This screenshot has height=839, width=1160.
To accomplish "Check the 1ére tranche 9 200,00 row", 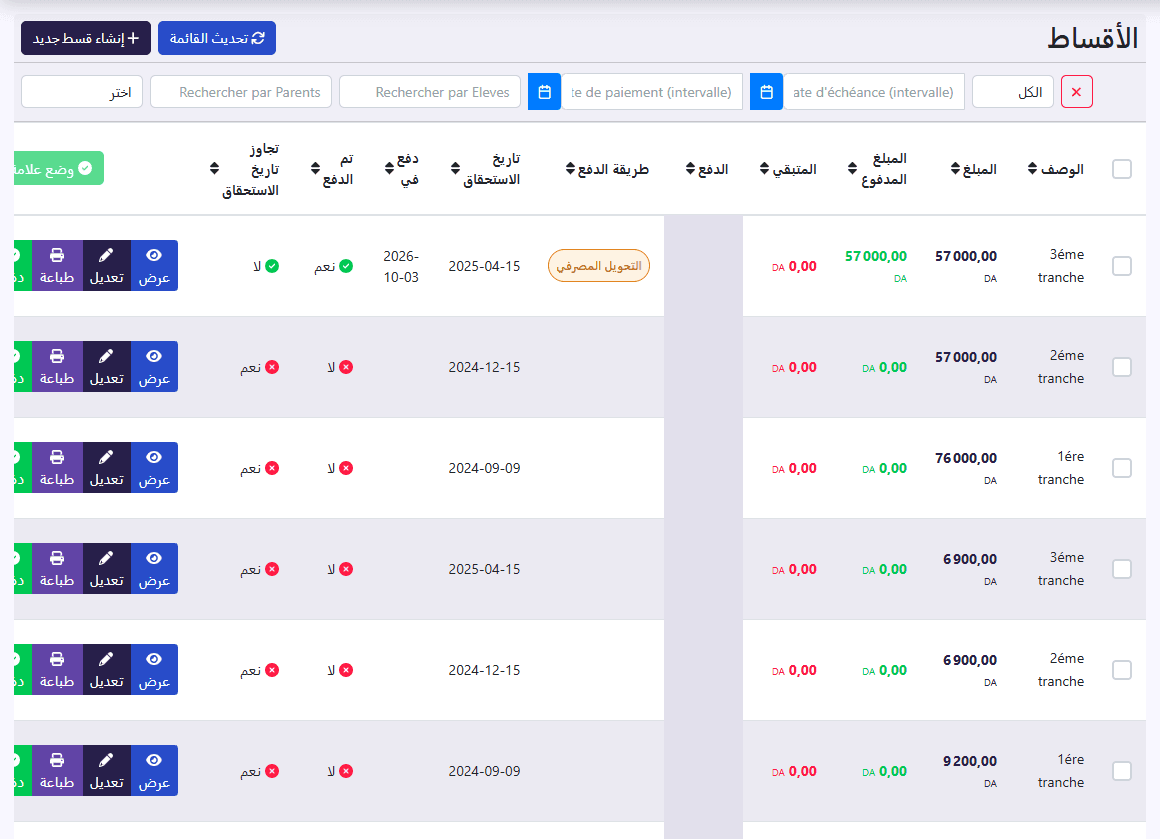I will coord(1122,770).
